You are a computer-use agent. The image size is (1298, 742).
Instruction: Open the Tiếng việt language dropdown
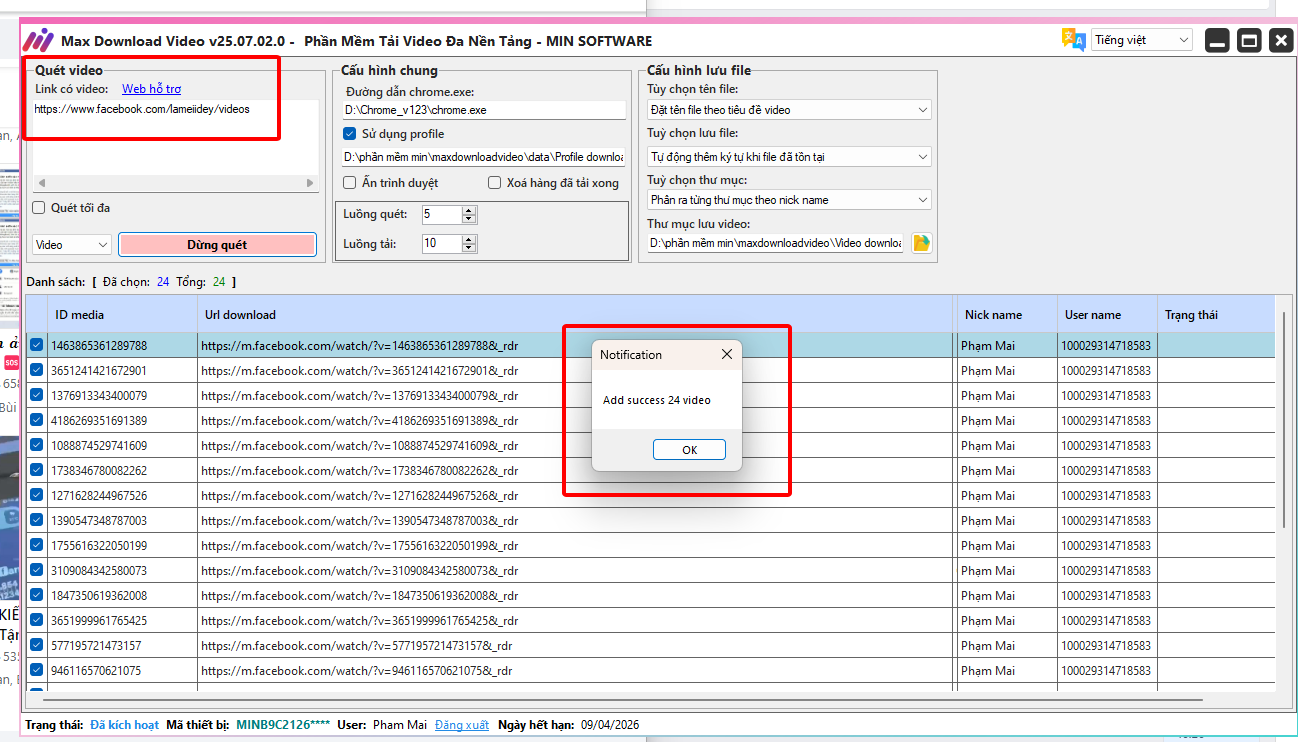[1142, 40]
